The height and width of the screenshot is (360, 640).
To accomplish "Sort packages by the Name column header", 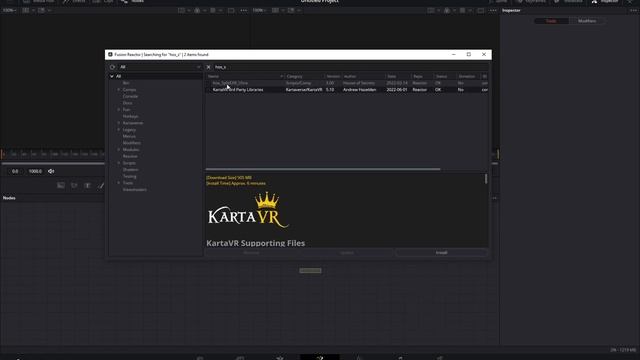I will pos(245,76).
